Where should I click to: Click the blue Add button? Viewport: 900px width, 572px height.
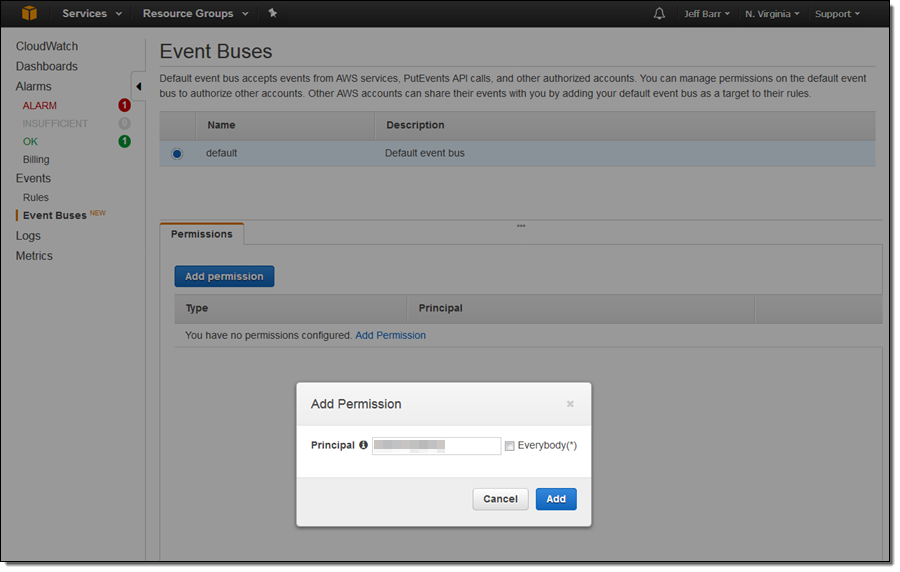coord(555,499)
